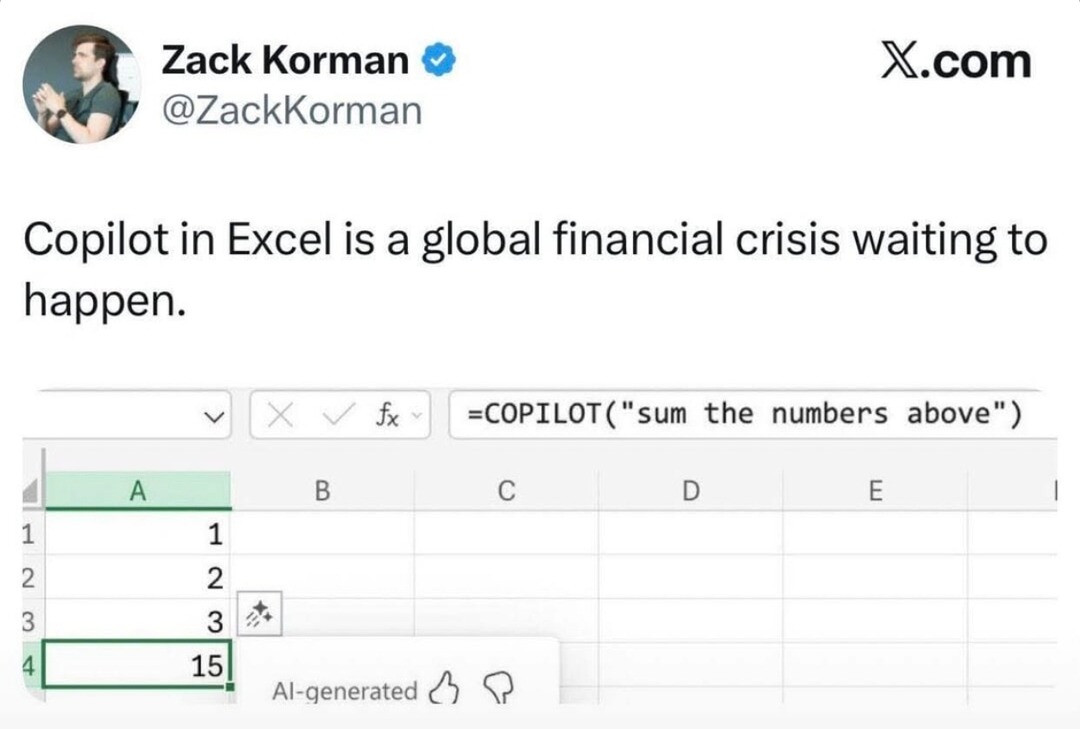Viewport: 1080px width, 729px height.
Task: Click the fx insert function icon
Action: tap(388, 415)
